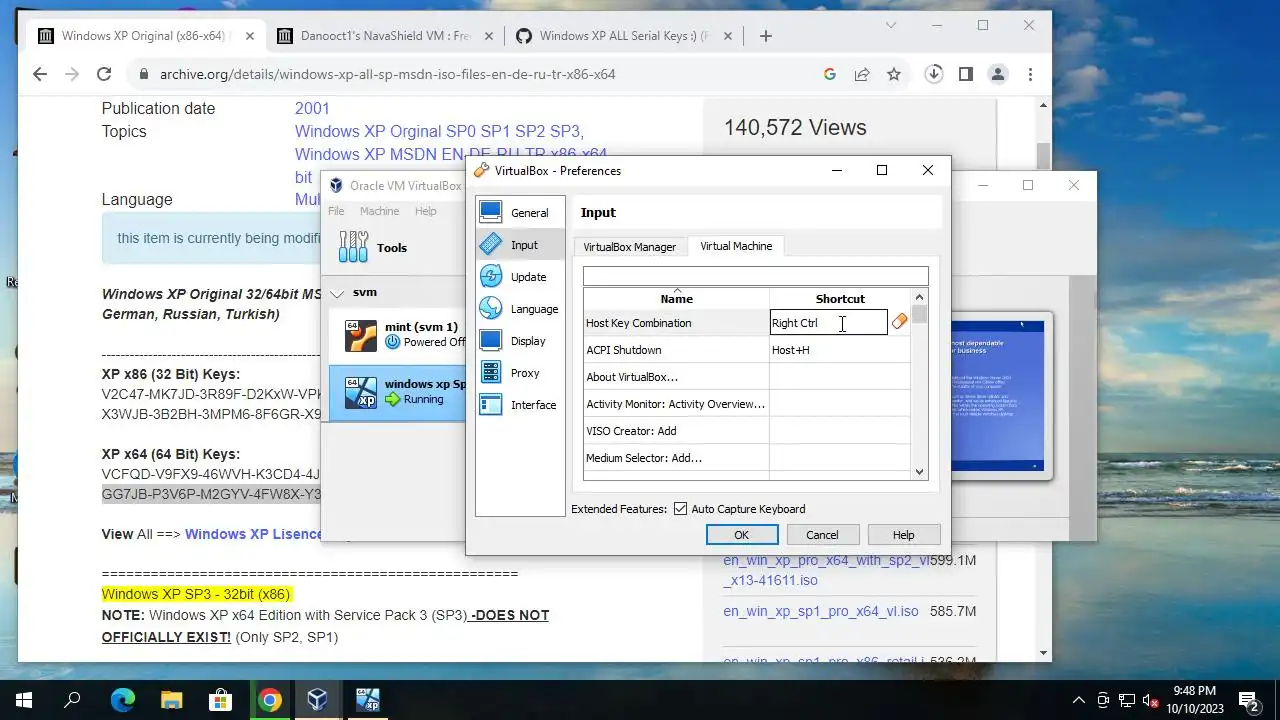This screenshot has height=720, width=1280.
Task: Confirm preferences with OK button
Action: (741, 535)
